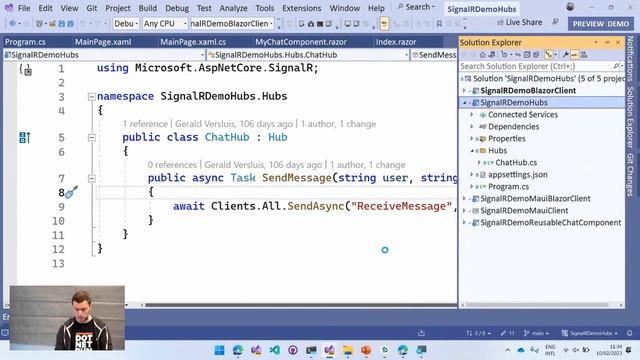The height and width of the screenshot is (360, 640).
Task: Click the Search Solution Explorer field
Action: (541, 66)
